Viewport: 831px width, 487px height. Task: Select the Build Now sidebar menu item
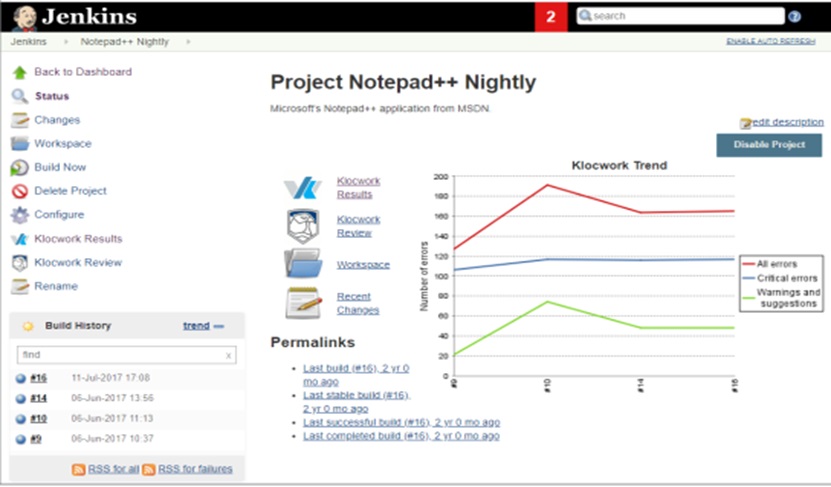(60, 167)
